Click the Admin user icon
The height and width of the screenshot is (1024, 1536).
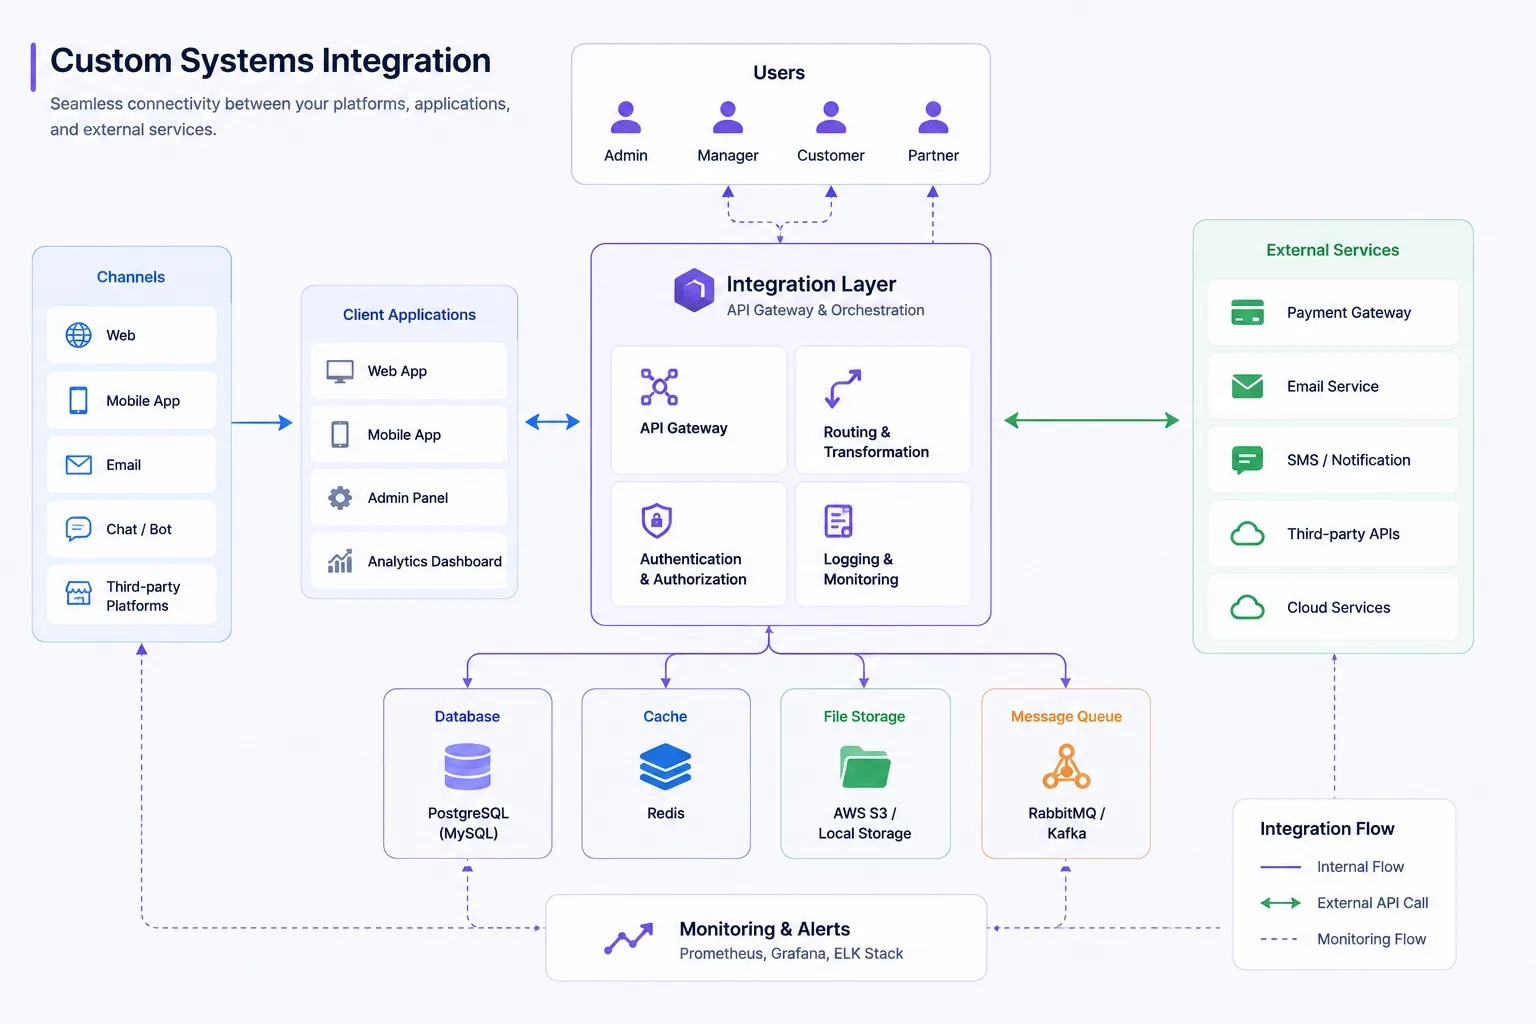[x=626, y=117]
